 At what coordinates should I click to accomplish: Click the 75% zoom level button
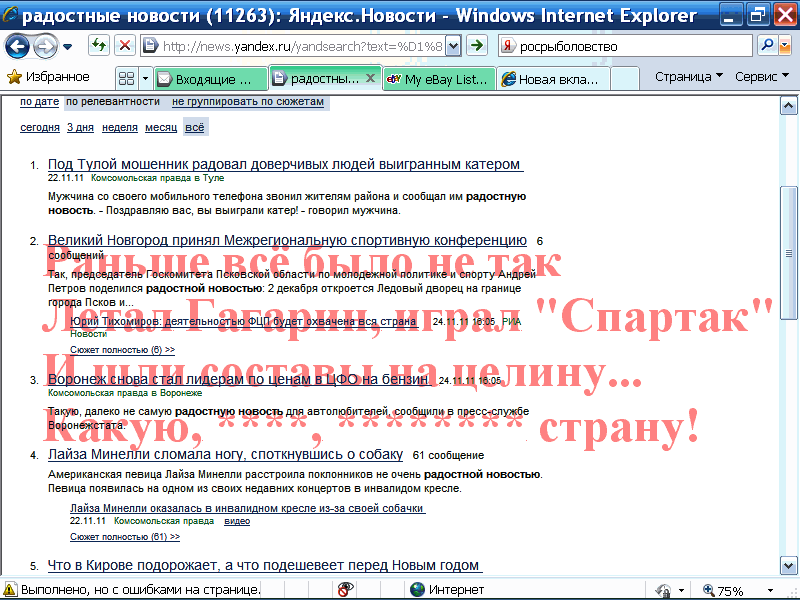click(x=723, y=591)
